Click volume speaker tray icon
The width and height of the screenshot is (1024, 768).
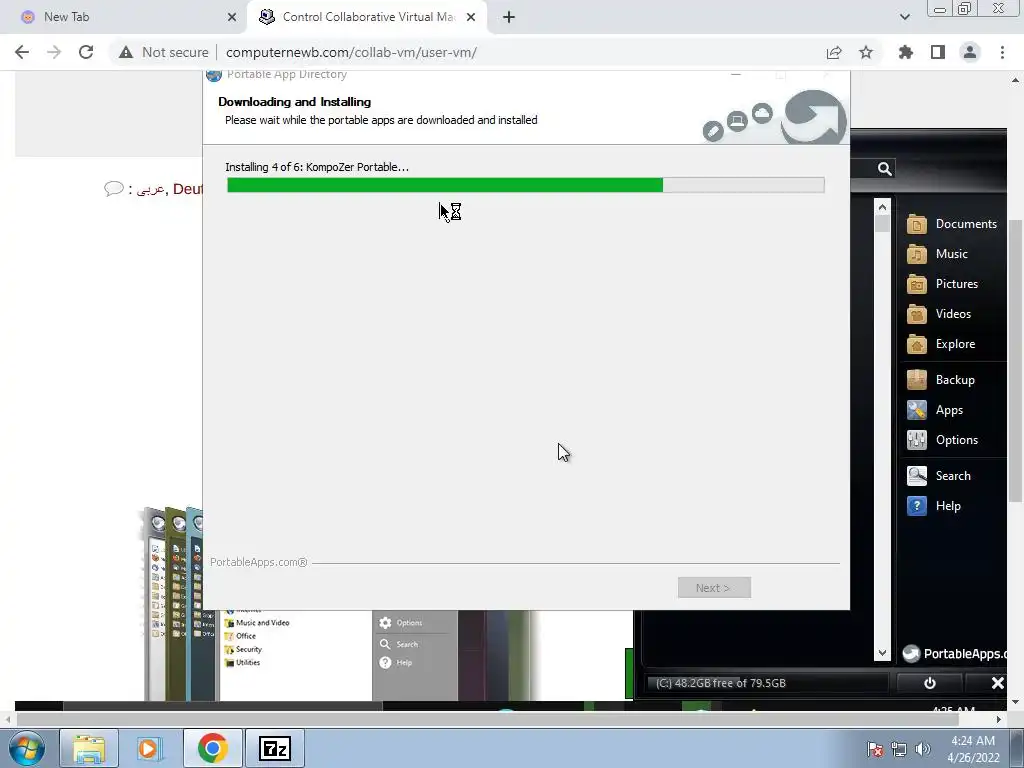tap(922, 749)
